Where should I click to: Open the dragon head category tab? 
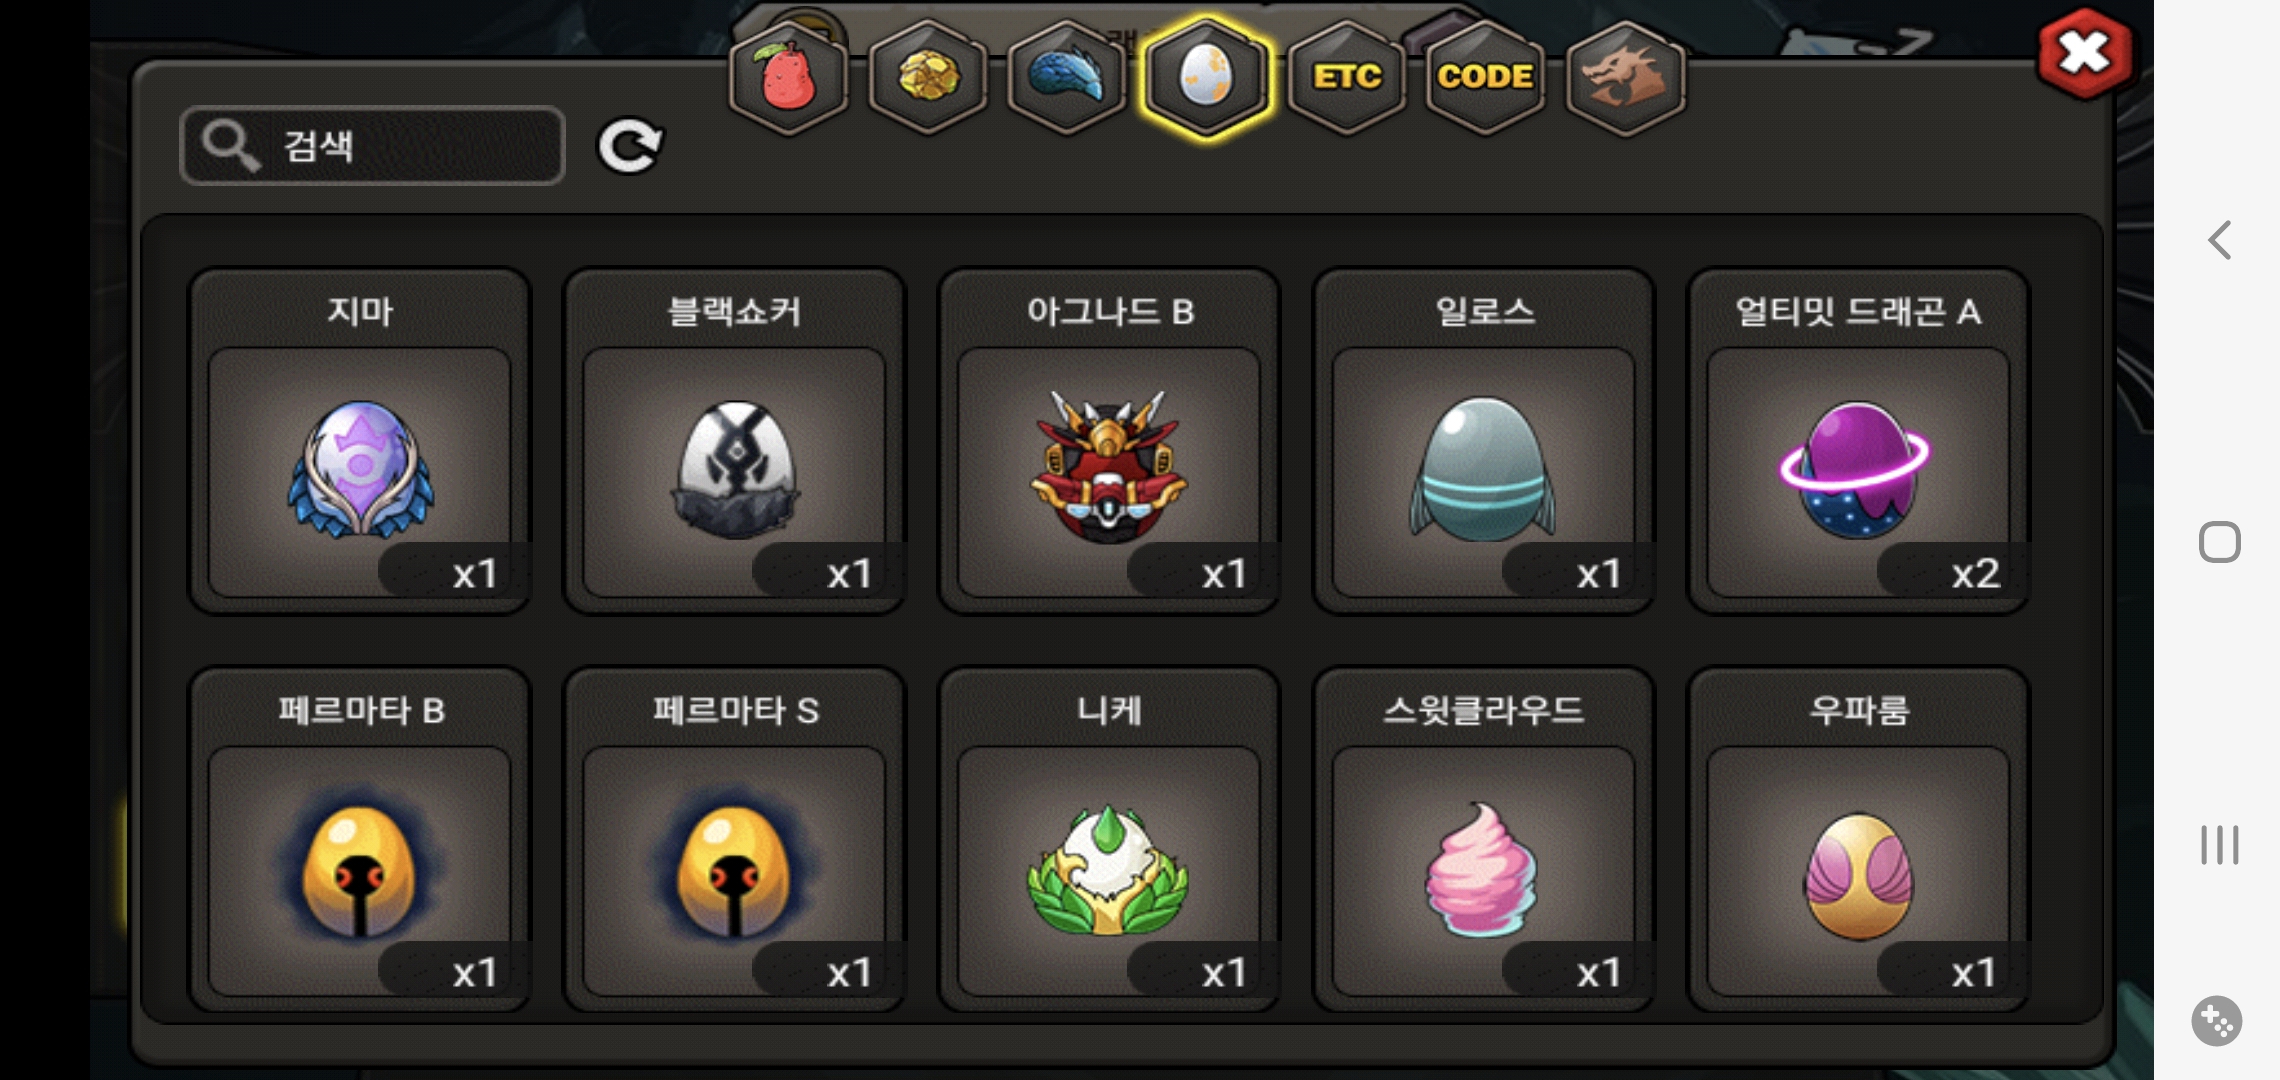coord(1625,78)
